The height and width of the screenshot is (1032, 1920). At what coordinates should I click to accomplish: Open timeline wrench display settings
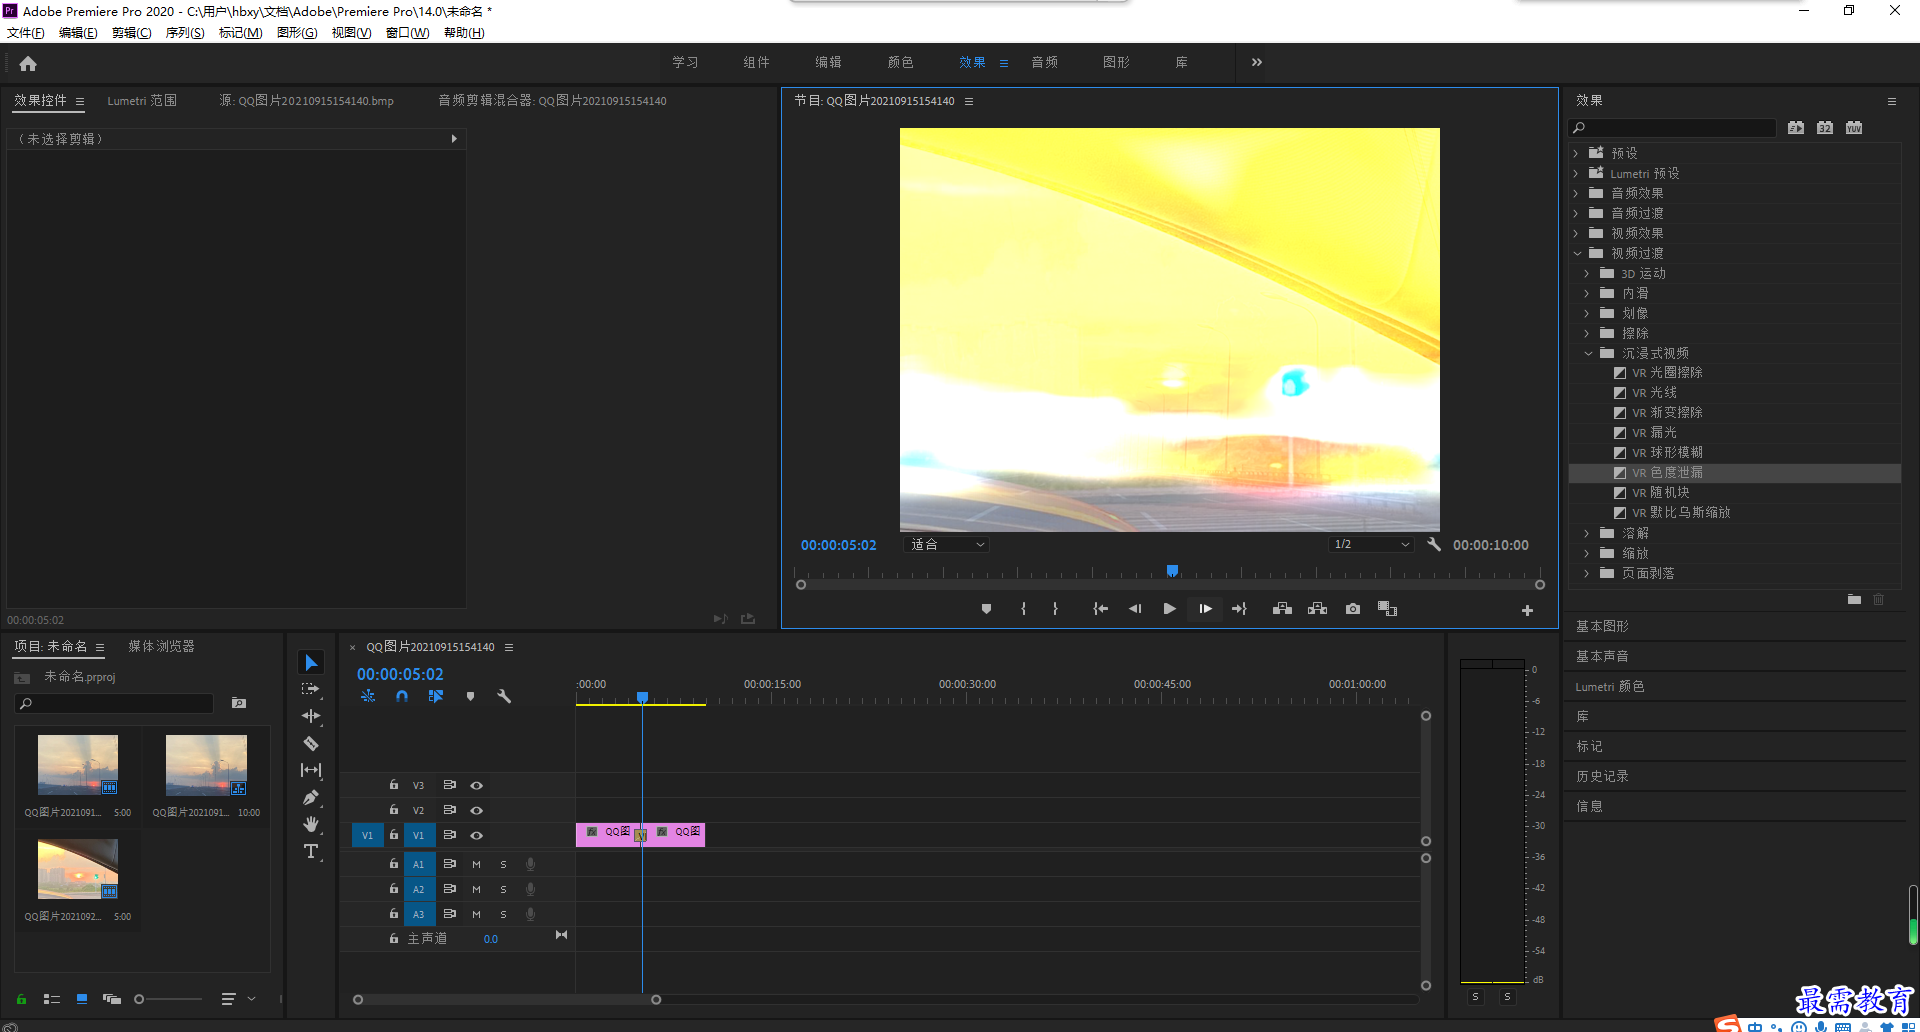[504, 696]
